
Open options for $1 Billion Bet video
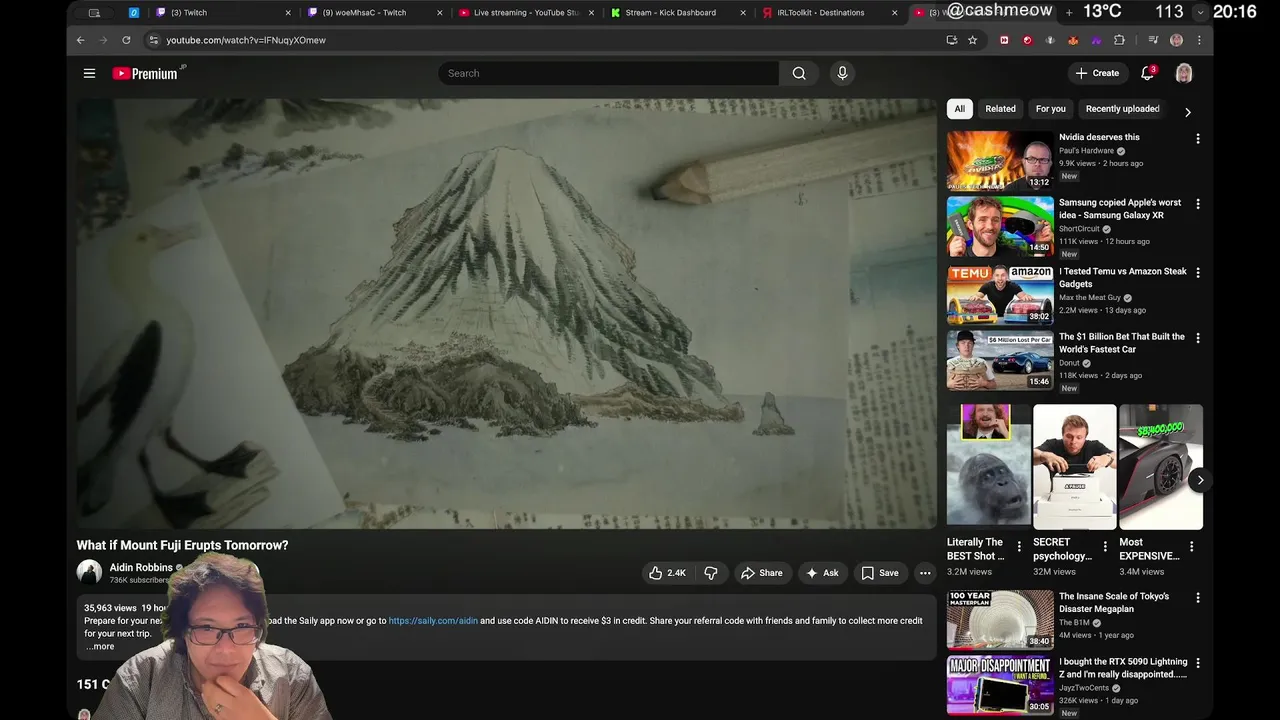pyautogui.click(x=1197, y=338)
